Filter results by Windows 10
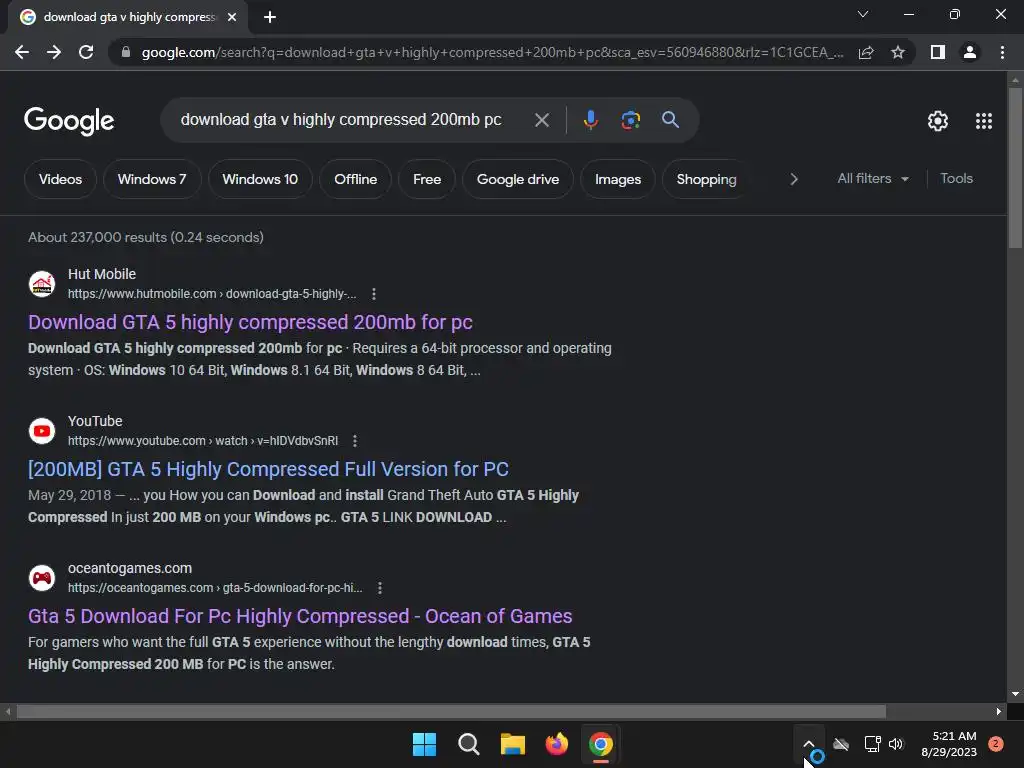This screenshot has width=1024, height=768. (260, 179)
